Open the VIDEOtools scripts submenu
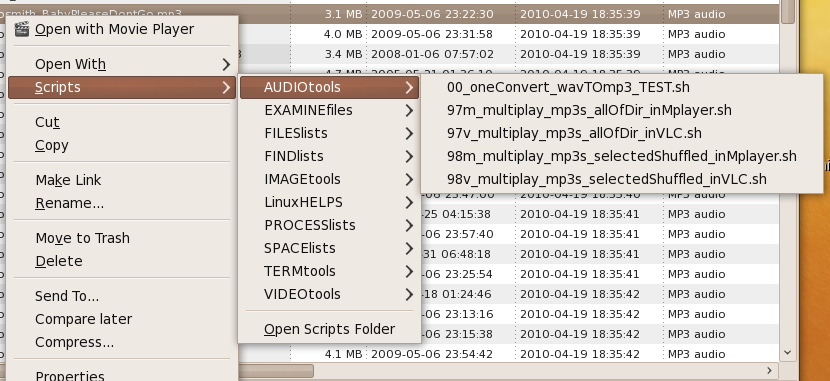The height and width of the screenshot is (381, 830). 329,294
